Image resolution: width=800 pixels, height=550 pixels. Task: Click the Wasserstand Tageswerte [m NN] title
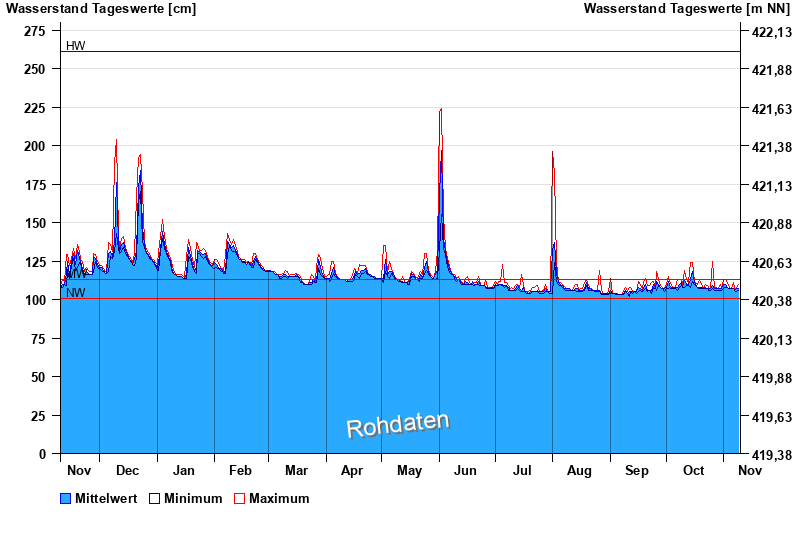[688, 9]
